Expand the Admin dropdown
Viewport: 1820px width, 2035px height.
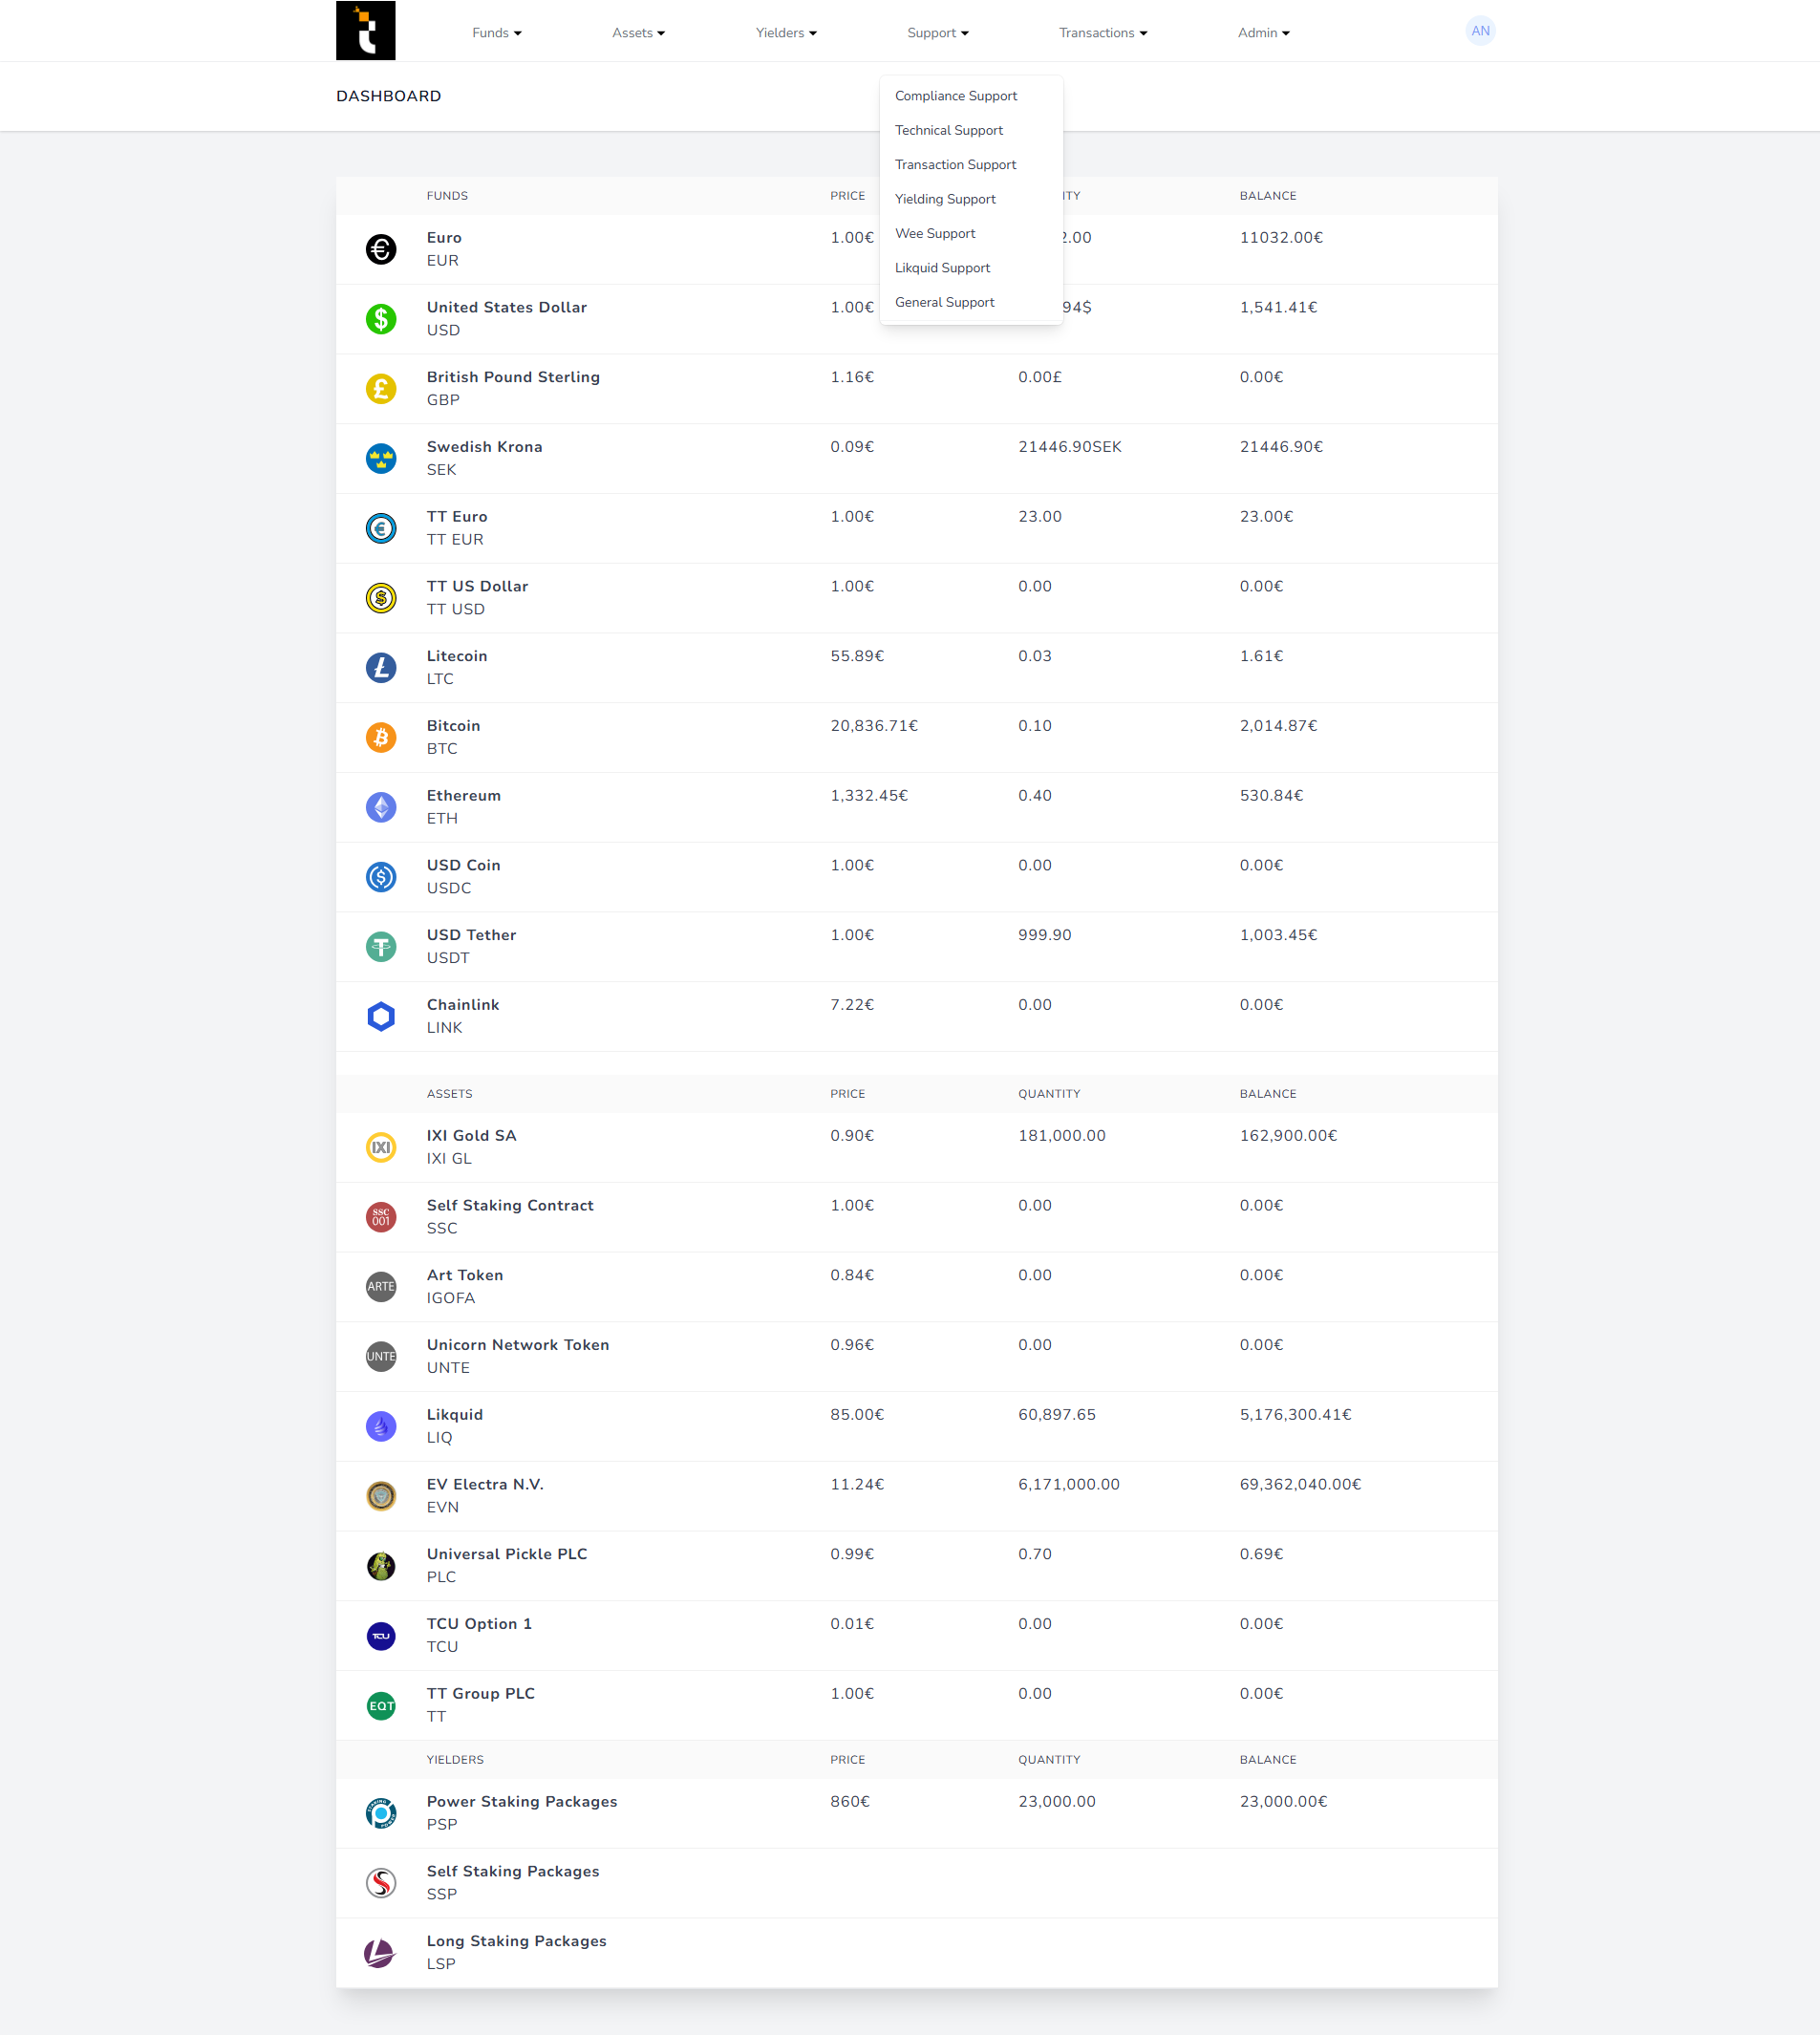[1264, 33]
